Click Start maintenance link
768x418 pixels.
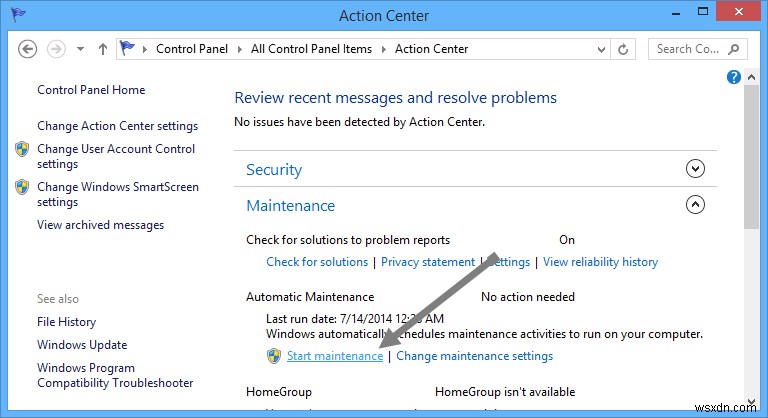[x=335, y=356]
